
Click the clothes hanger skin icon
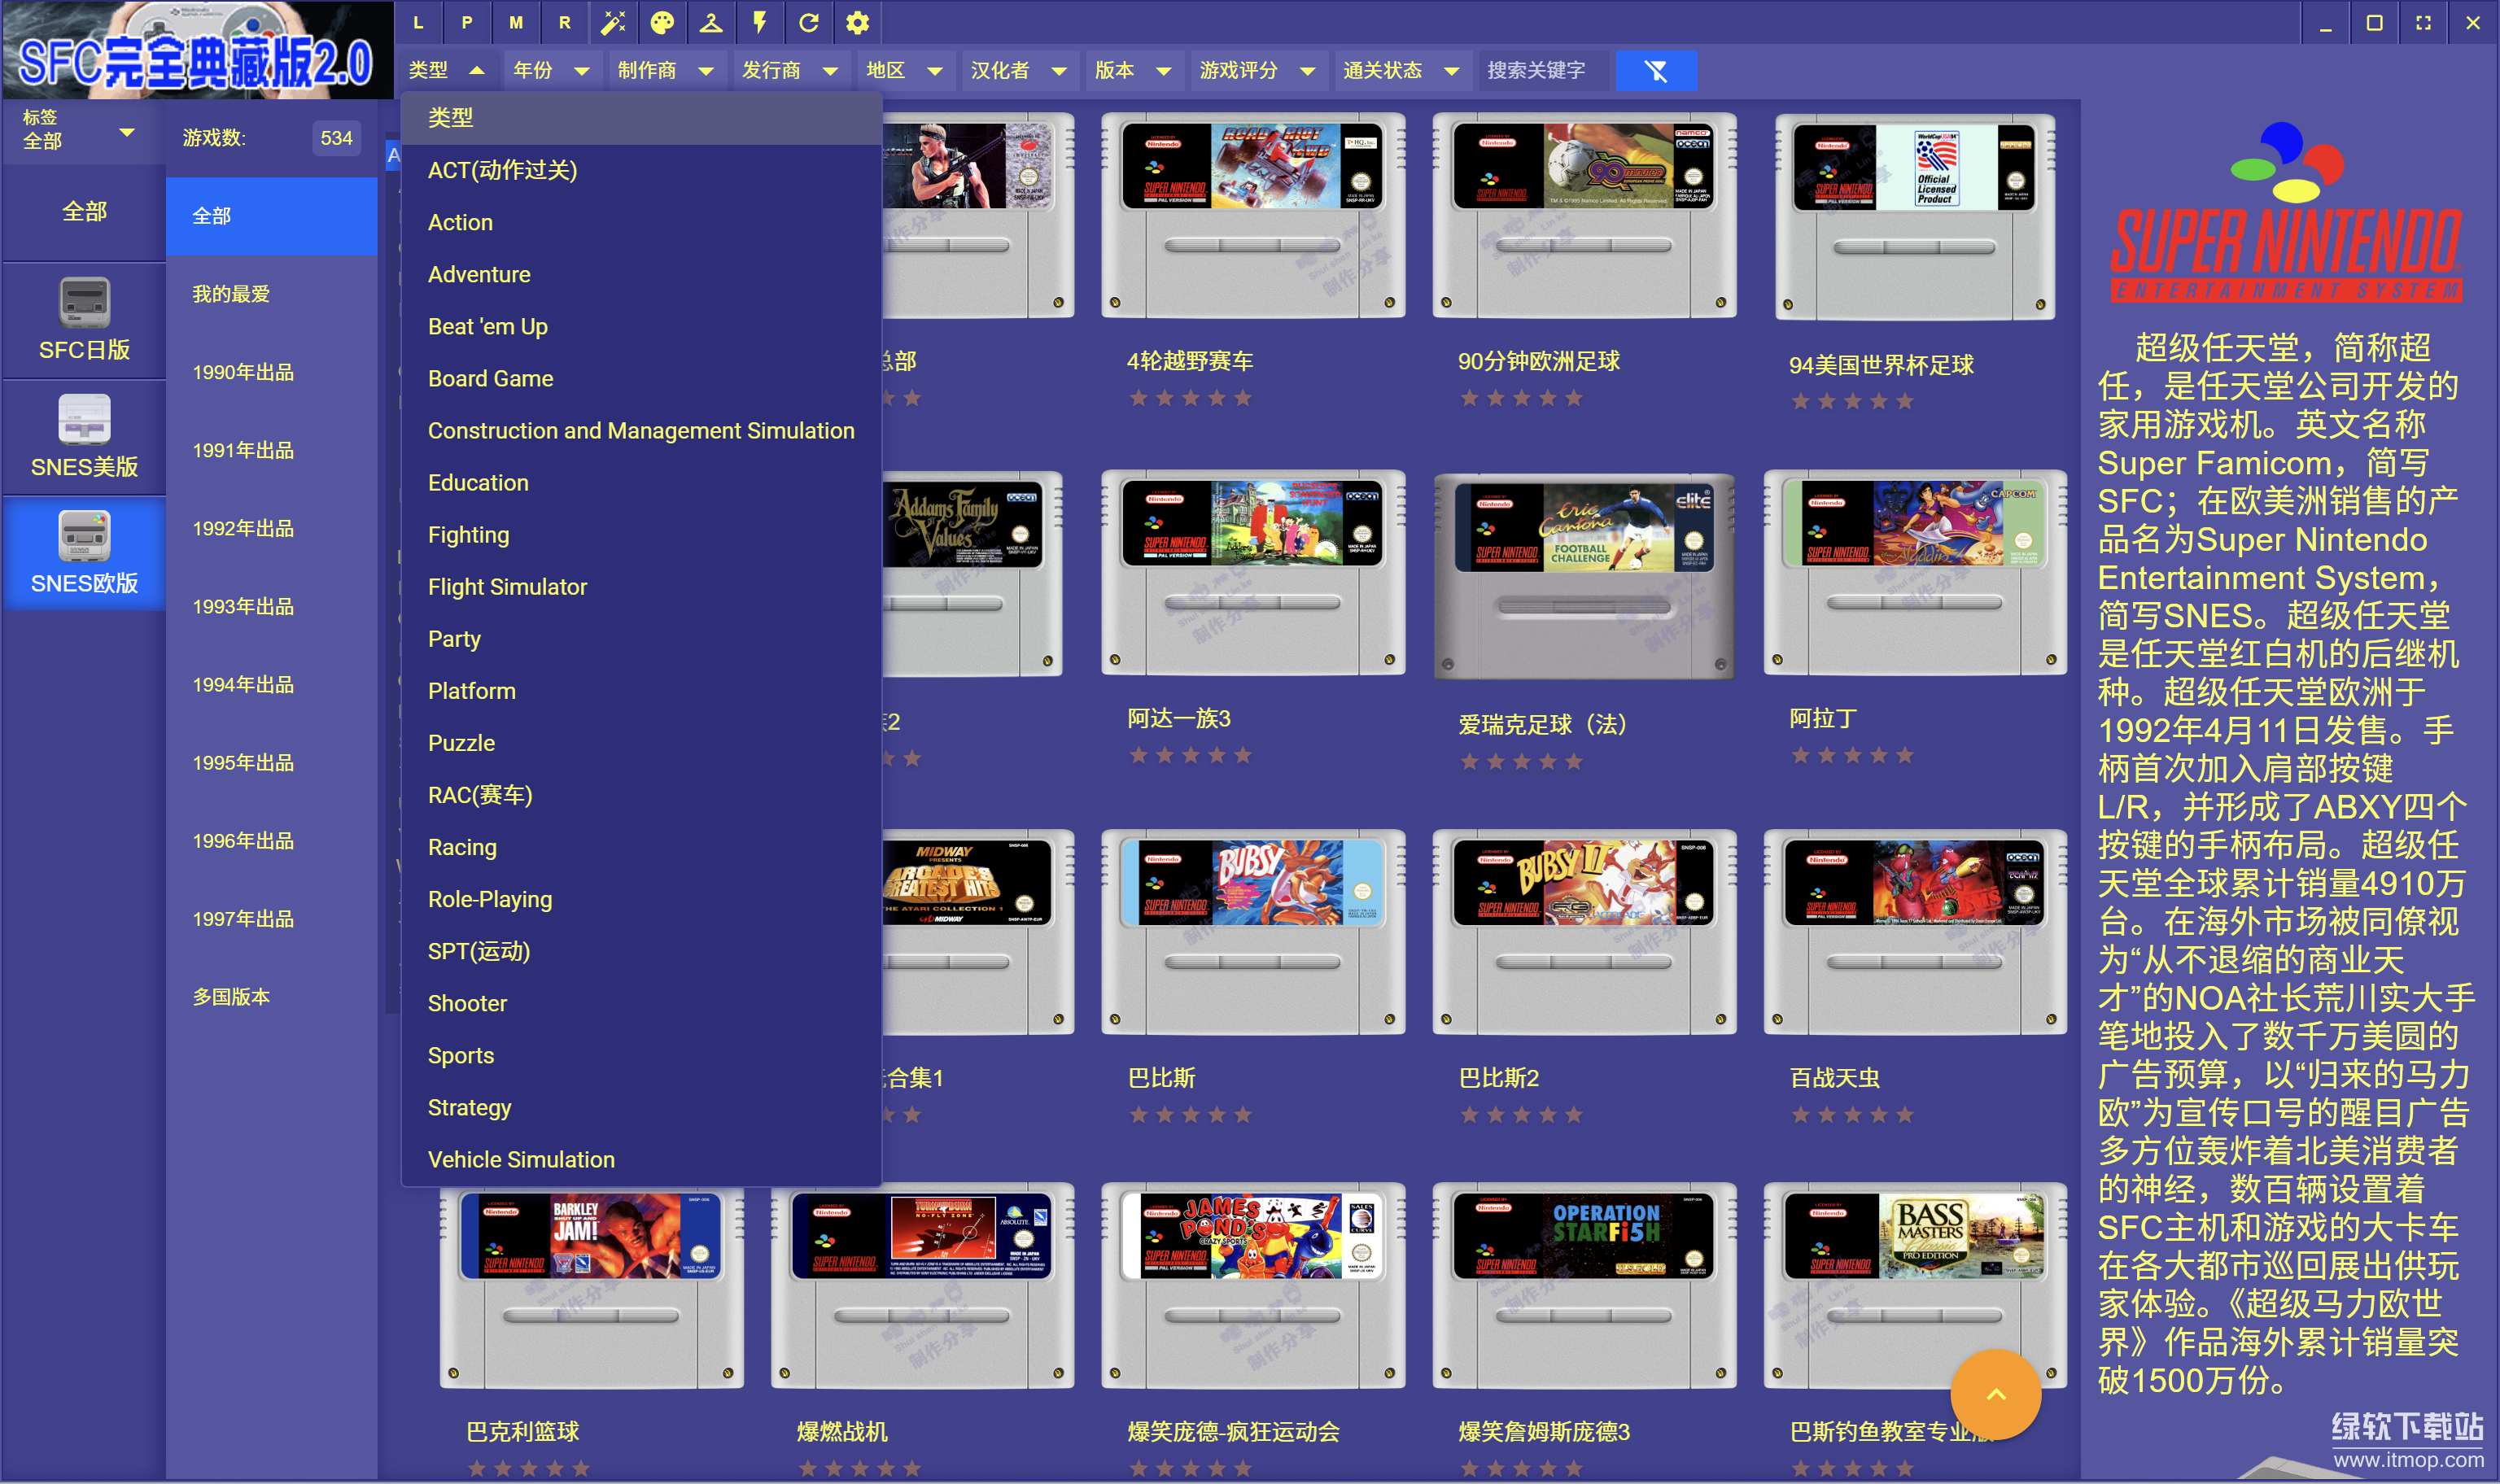(x=711, y=22)
